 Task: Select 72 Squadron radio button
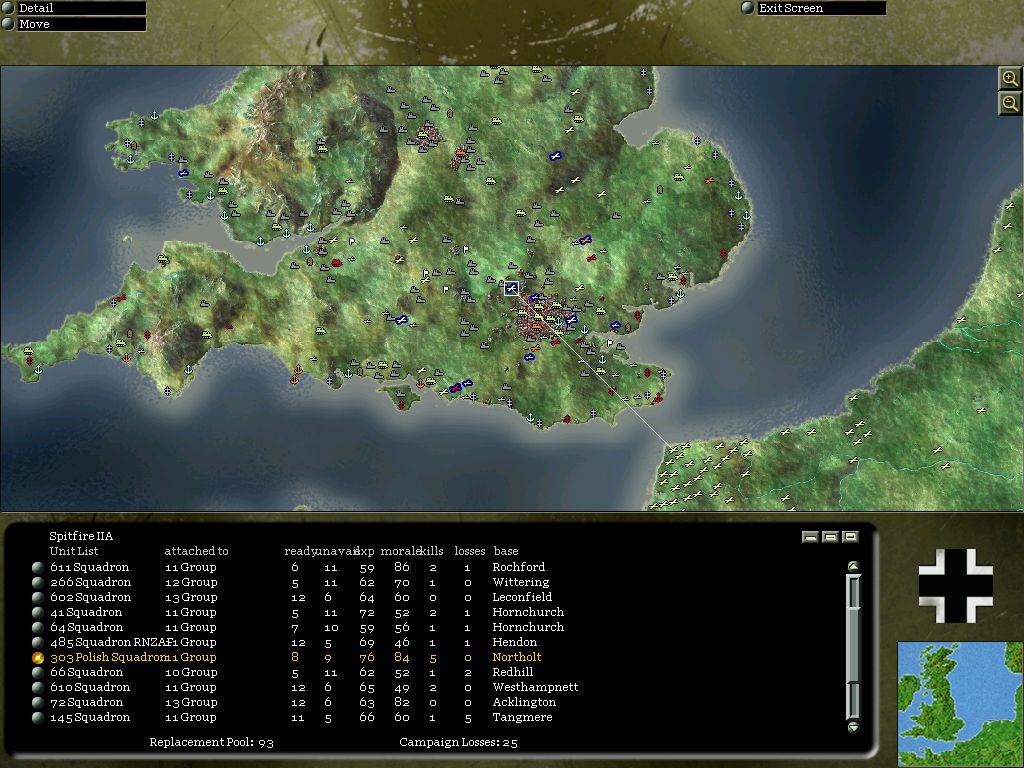38,703
